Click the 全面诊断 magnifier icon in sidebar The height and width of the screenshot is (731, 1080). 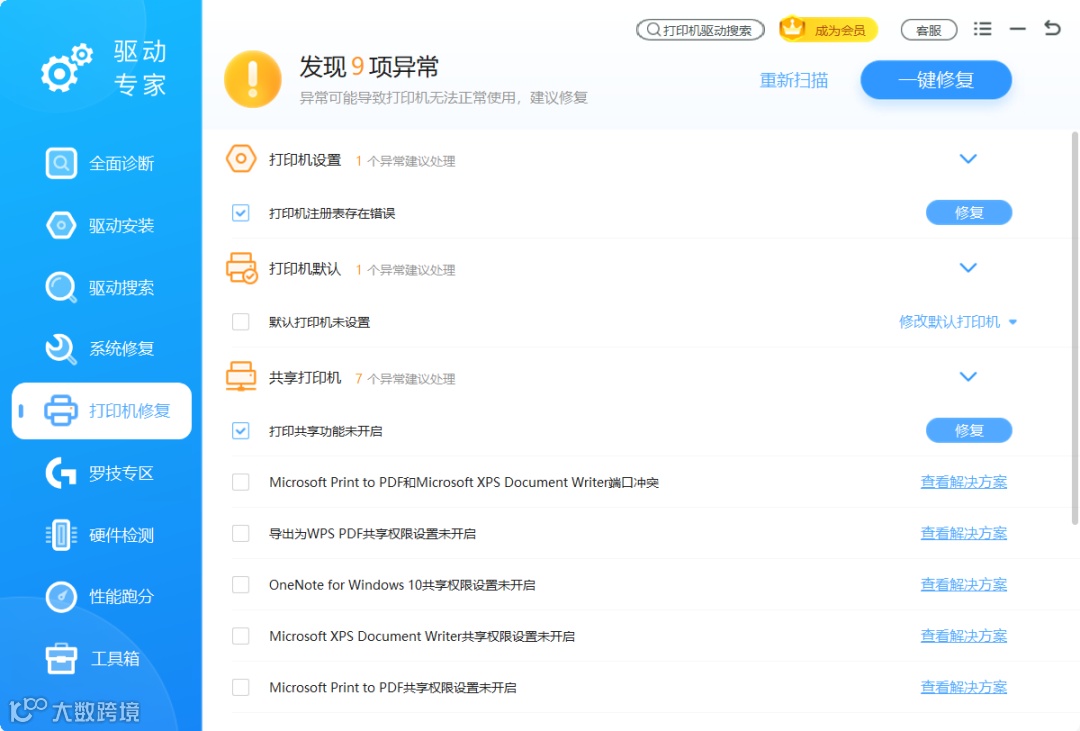(x=61, y=163)
